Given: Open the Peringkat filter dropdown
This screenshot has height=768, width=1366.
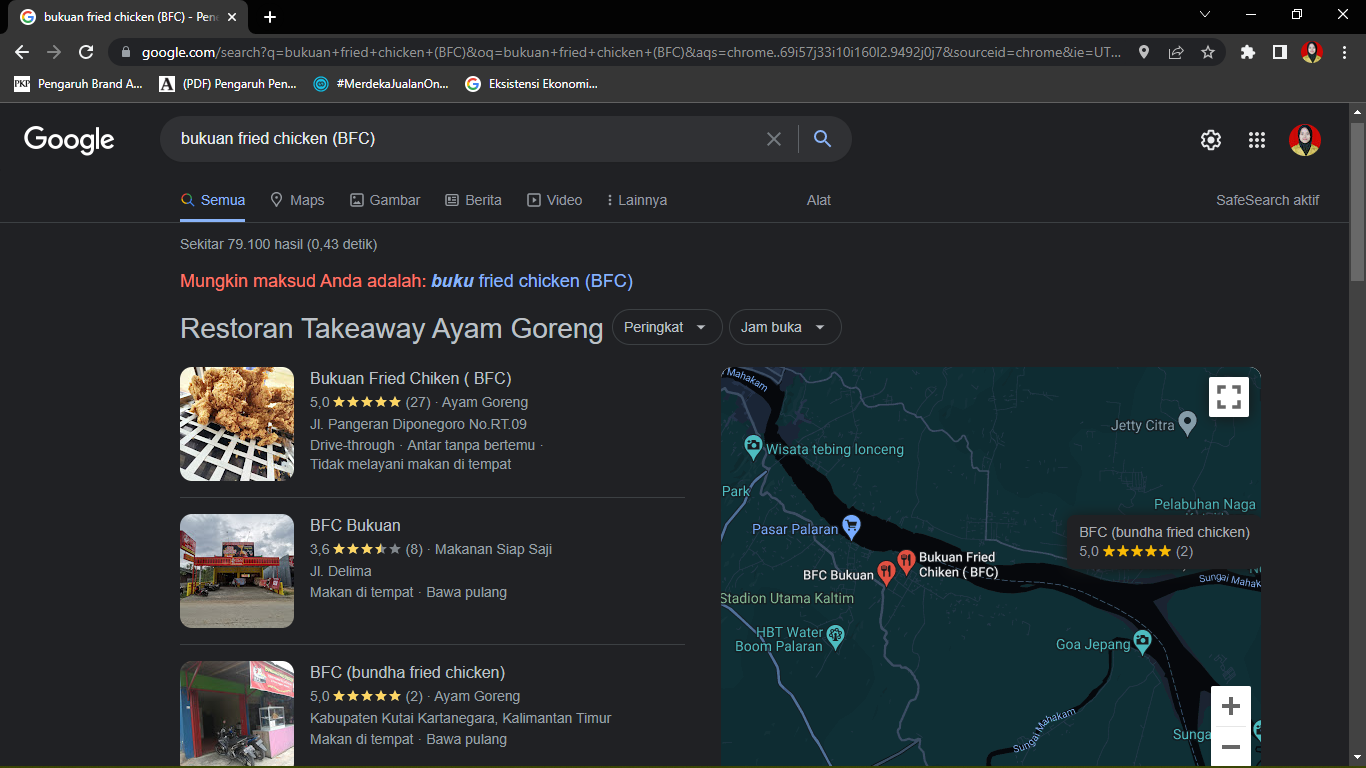Looking at the screenshot, I should (665, 327).
